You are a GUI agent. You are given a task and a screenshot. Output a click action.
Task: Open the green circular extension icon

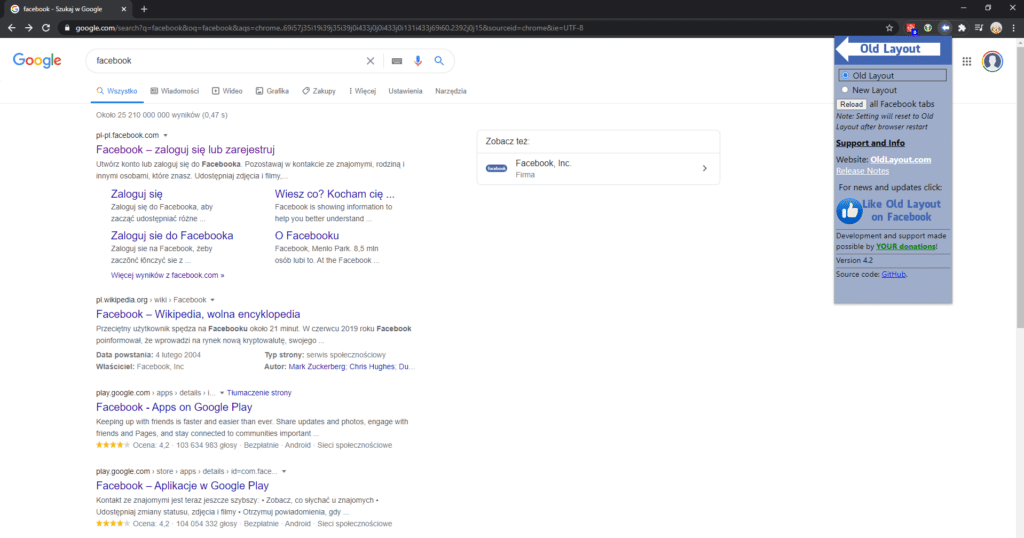point(928,28)
